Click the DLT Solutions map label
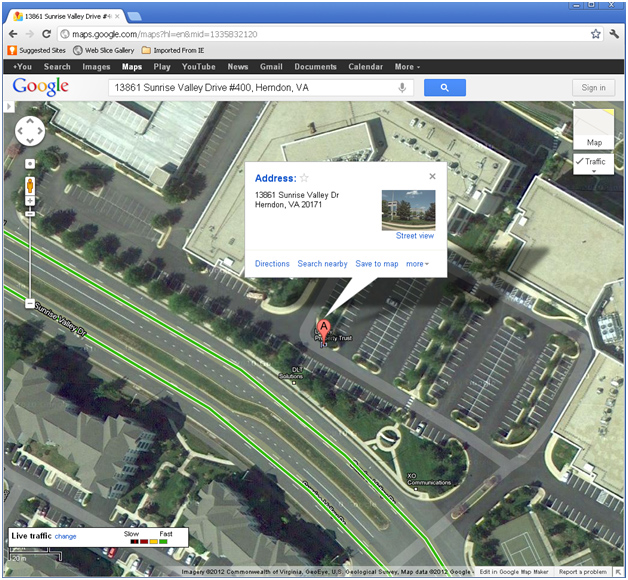This screenshot has width=628, height=580. 293,373
